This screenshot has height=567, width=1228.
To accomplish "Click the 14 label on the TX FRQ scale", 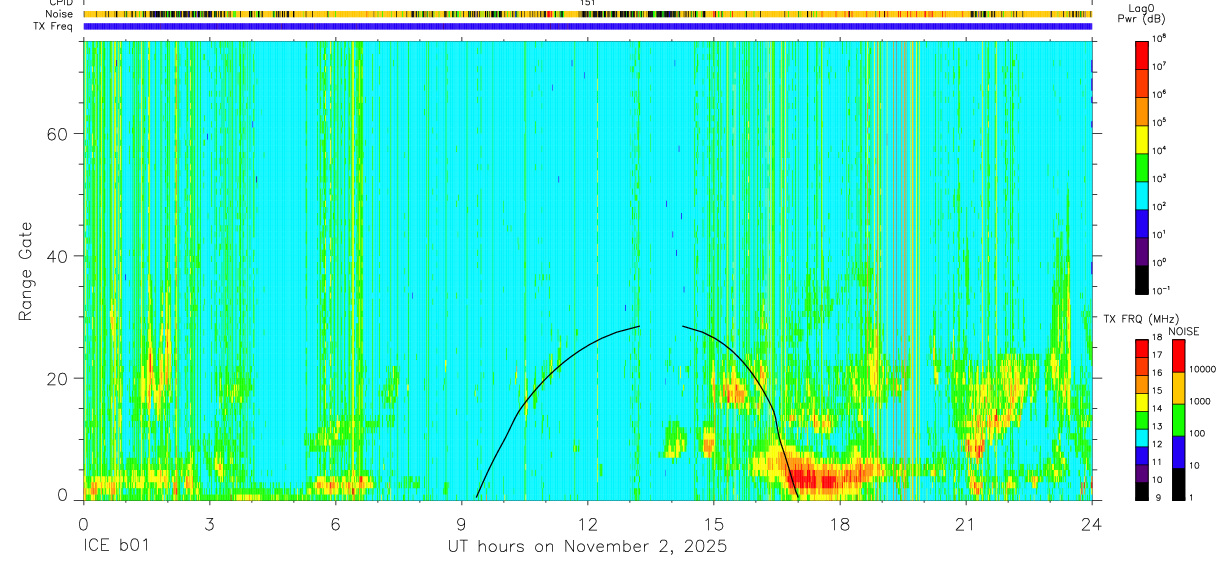I will tap(1157, 408).
